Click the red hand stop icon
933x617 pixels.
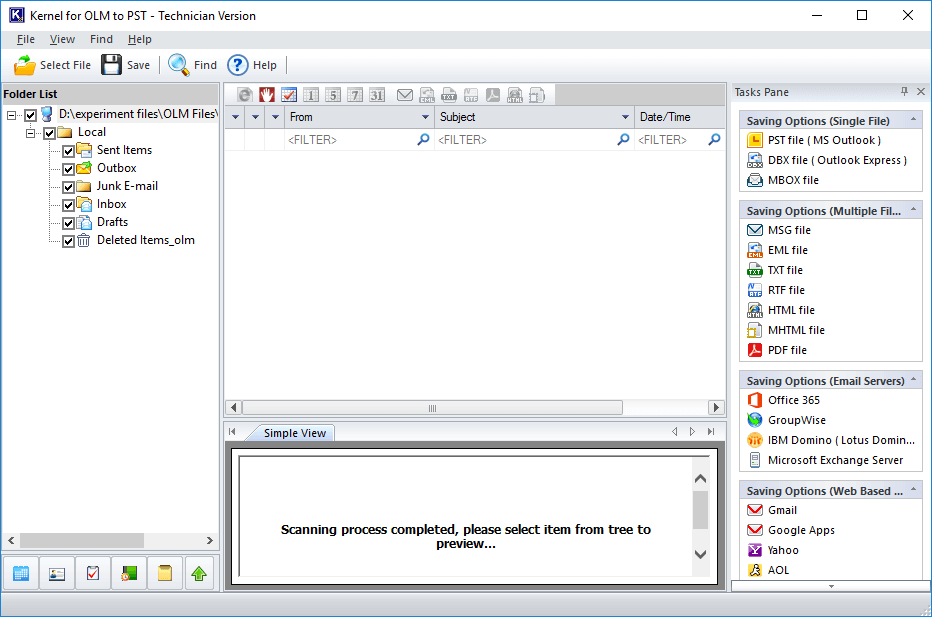tap(267, 95)
